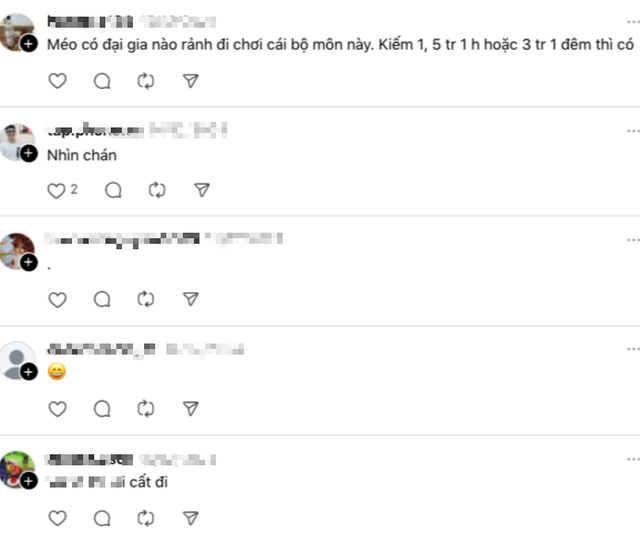Open more options for grinning emoji comment
This screenshot has height=542, width=640.
pos(633,349)
